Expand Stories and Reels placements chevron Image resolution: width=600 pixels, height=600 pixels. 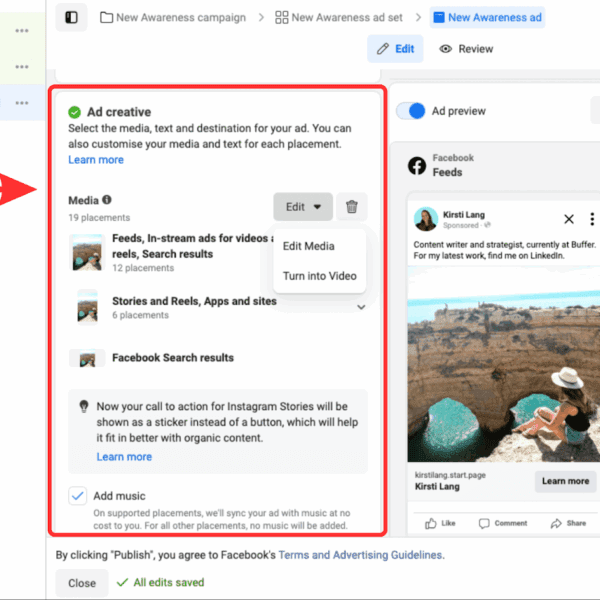(361, 307)
